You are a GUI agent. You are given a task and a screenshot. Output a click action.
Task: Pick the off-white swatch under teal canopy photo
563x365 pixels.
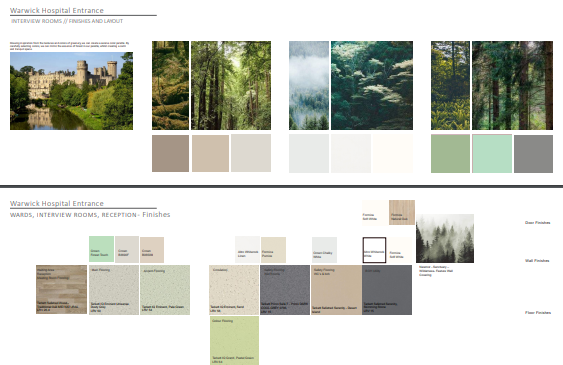(351, 153)
